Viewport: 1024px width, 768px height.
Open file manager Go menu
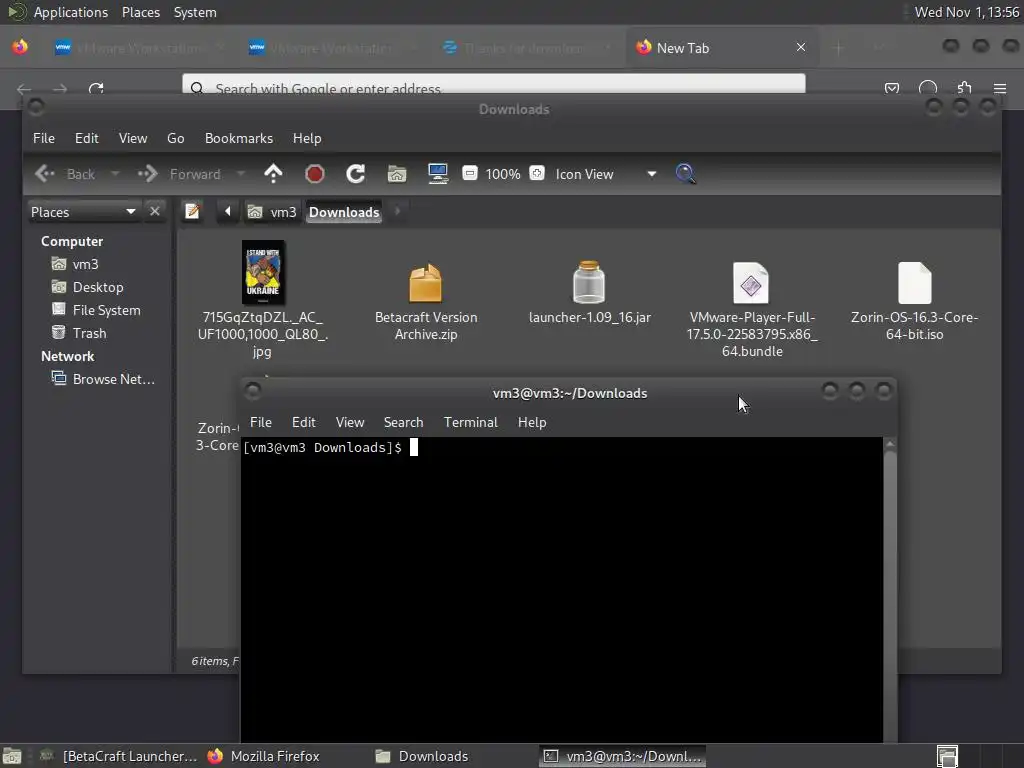point(176,138)
